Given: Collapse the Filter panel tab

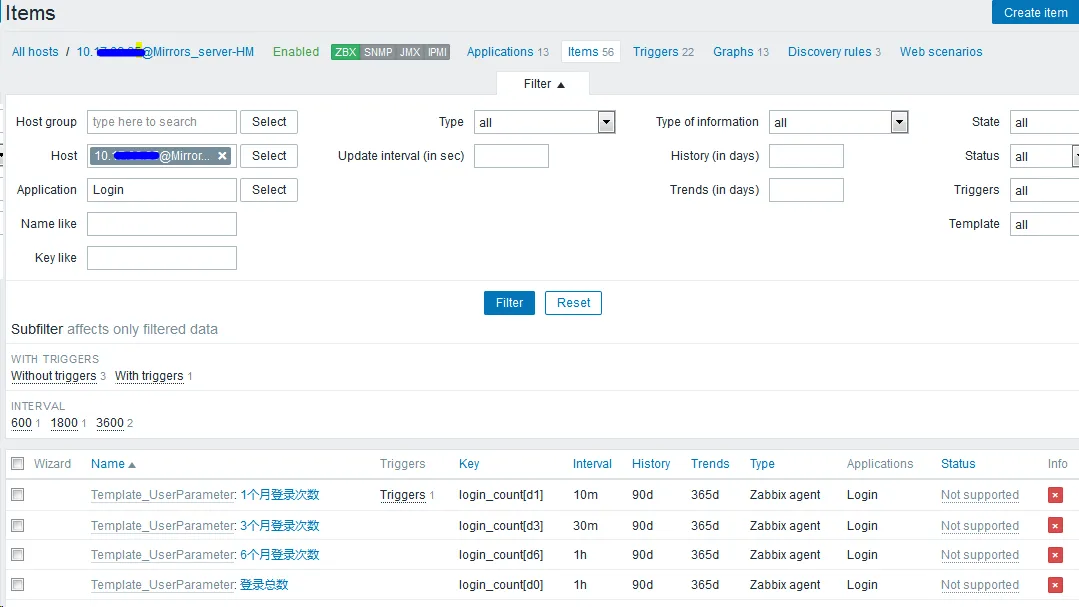Looking at the screenshot, I should click(543, 84).
